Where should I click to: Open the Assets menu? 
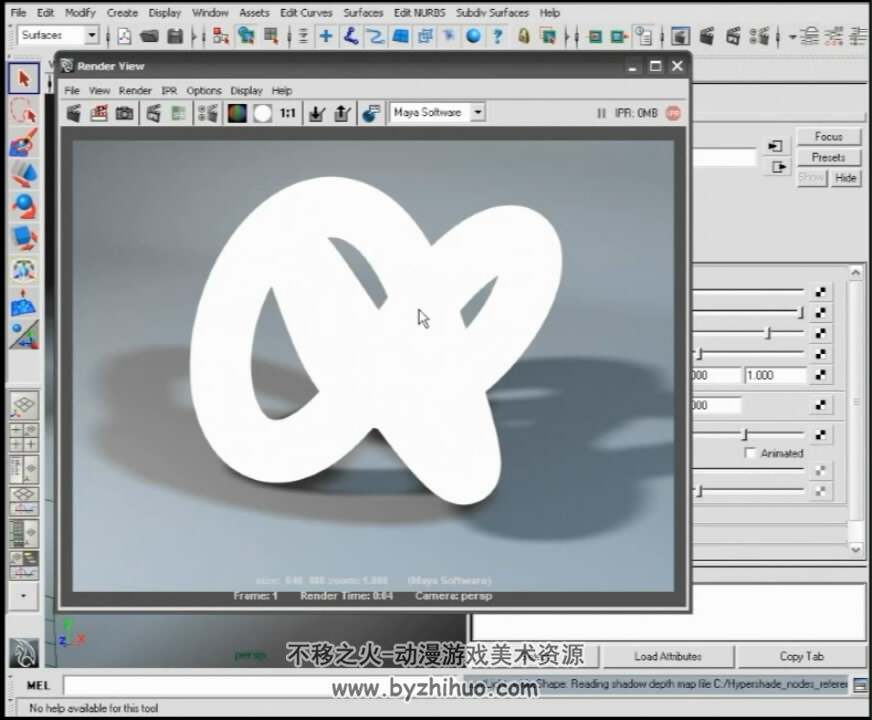point(254,13)
